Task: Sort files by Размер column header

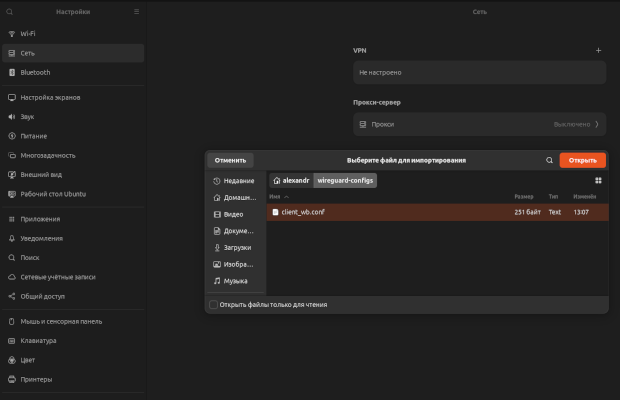Action: click(x=523, y=197)
